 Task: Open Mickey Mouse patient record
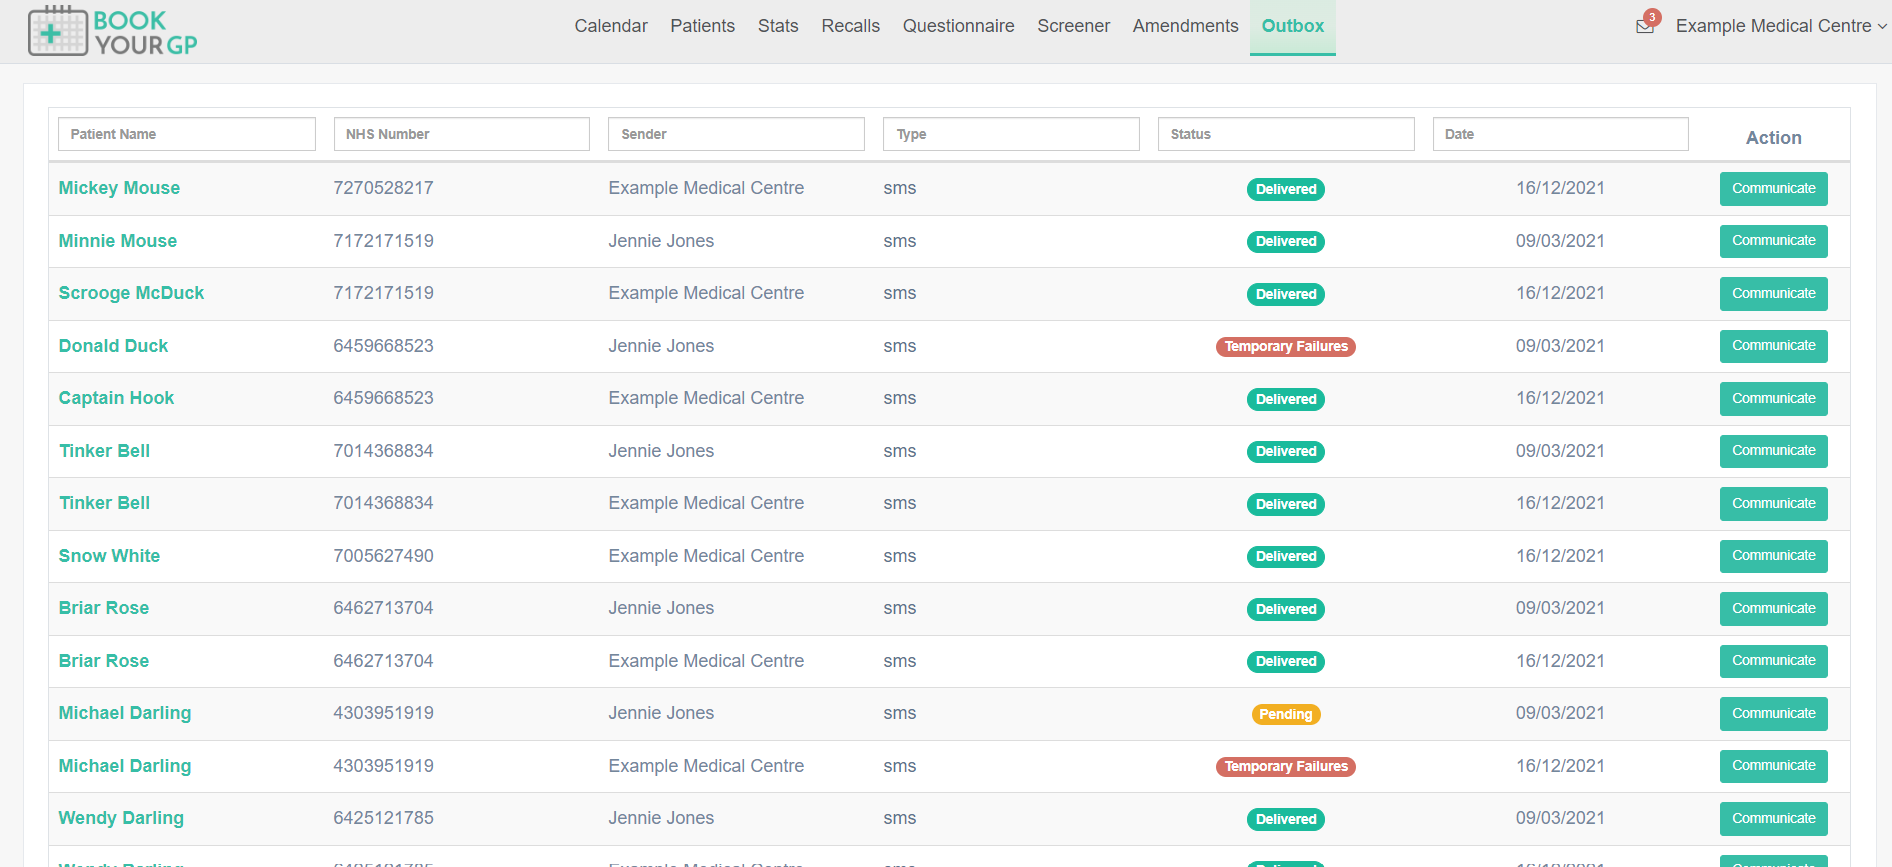(x=119, y=188)
